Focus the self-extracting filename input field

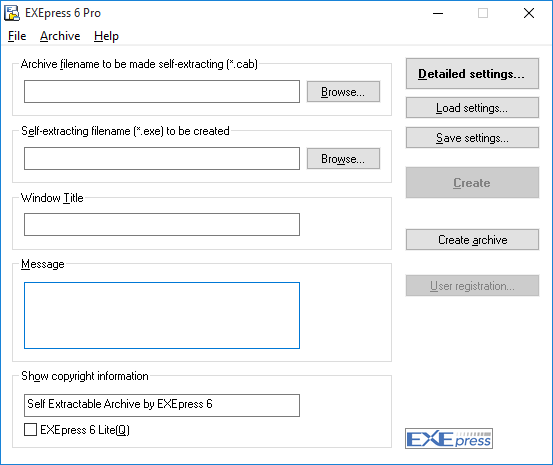click(162, 159)
